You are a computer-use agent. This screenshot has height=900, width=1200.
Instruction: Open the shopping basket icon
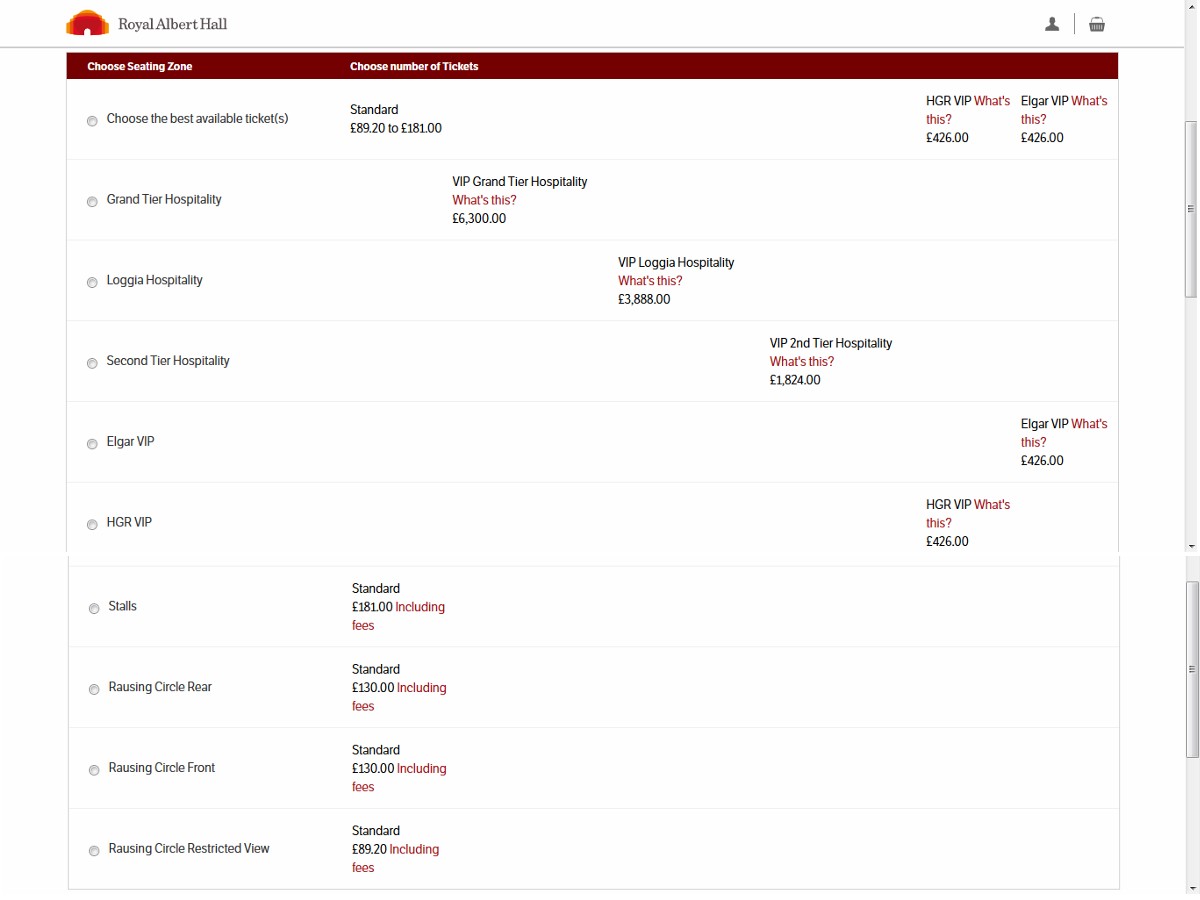1097,24
